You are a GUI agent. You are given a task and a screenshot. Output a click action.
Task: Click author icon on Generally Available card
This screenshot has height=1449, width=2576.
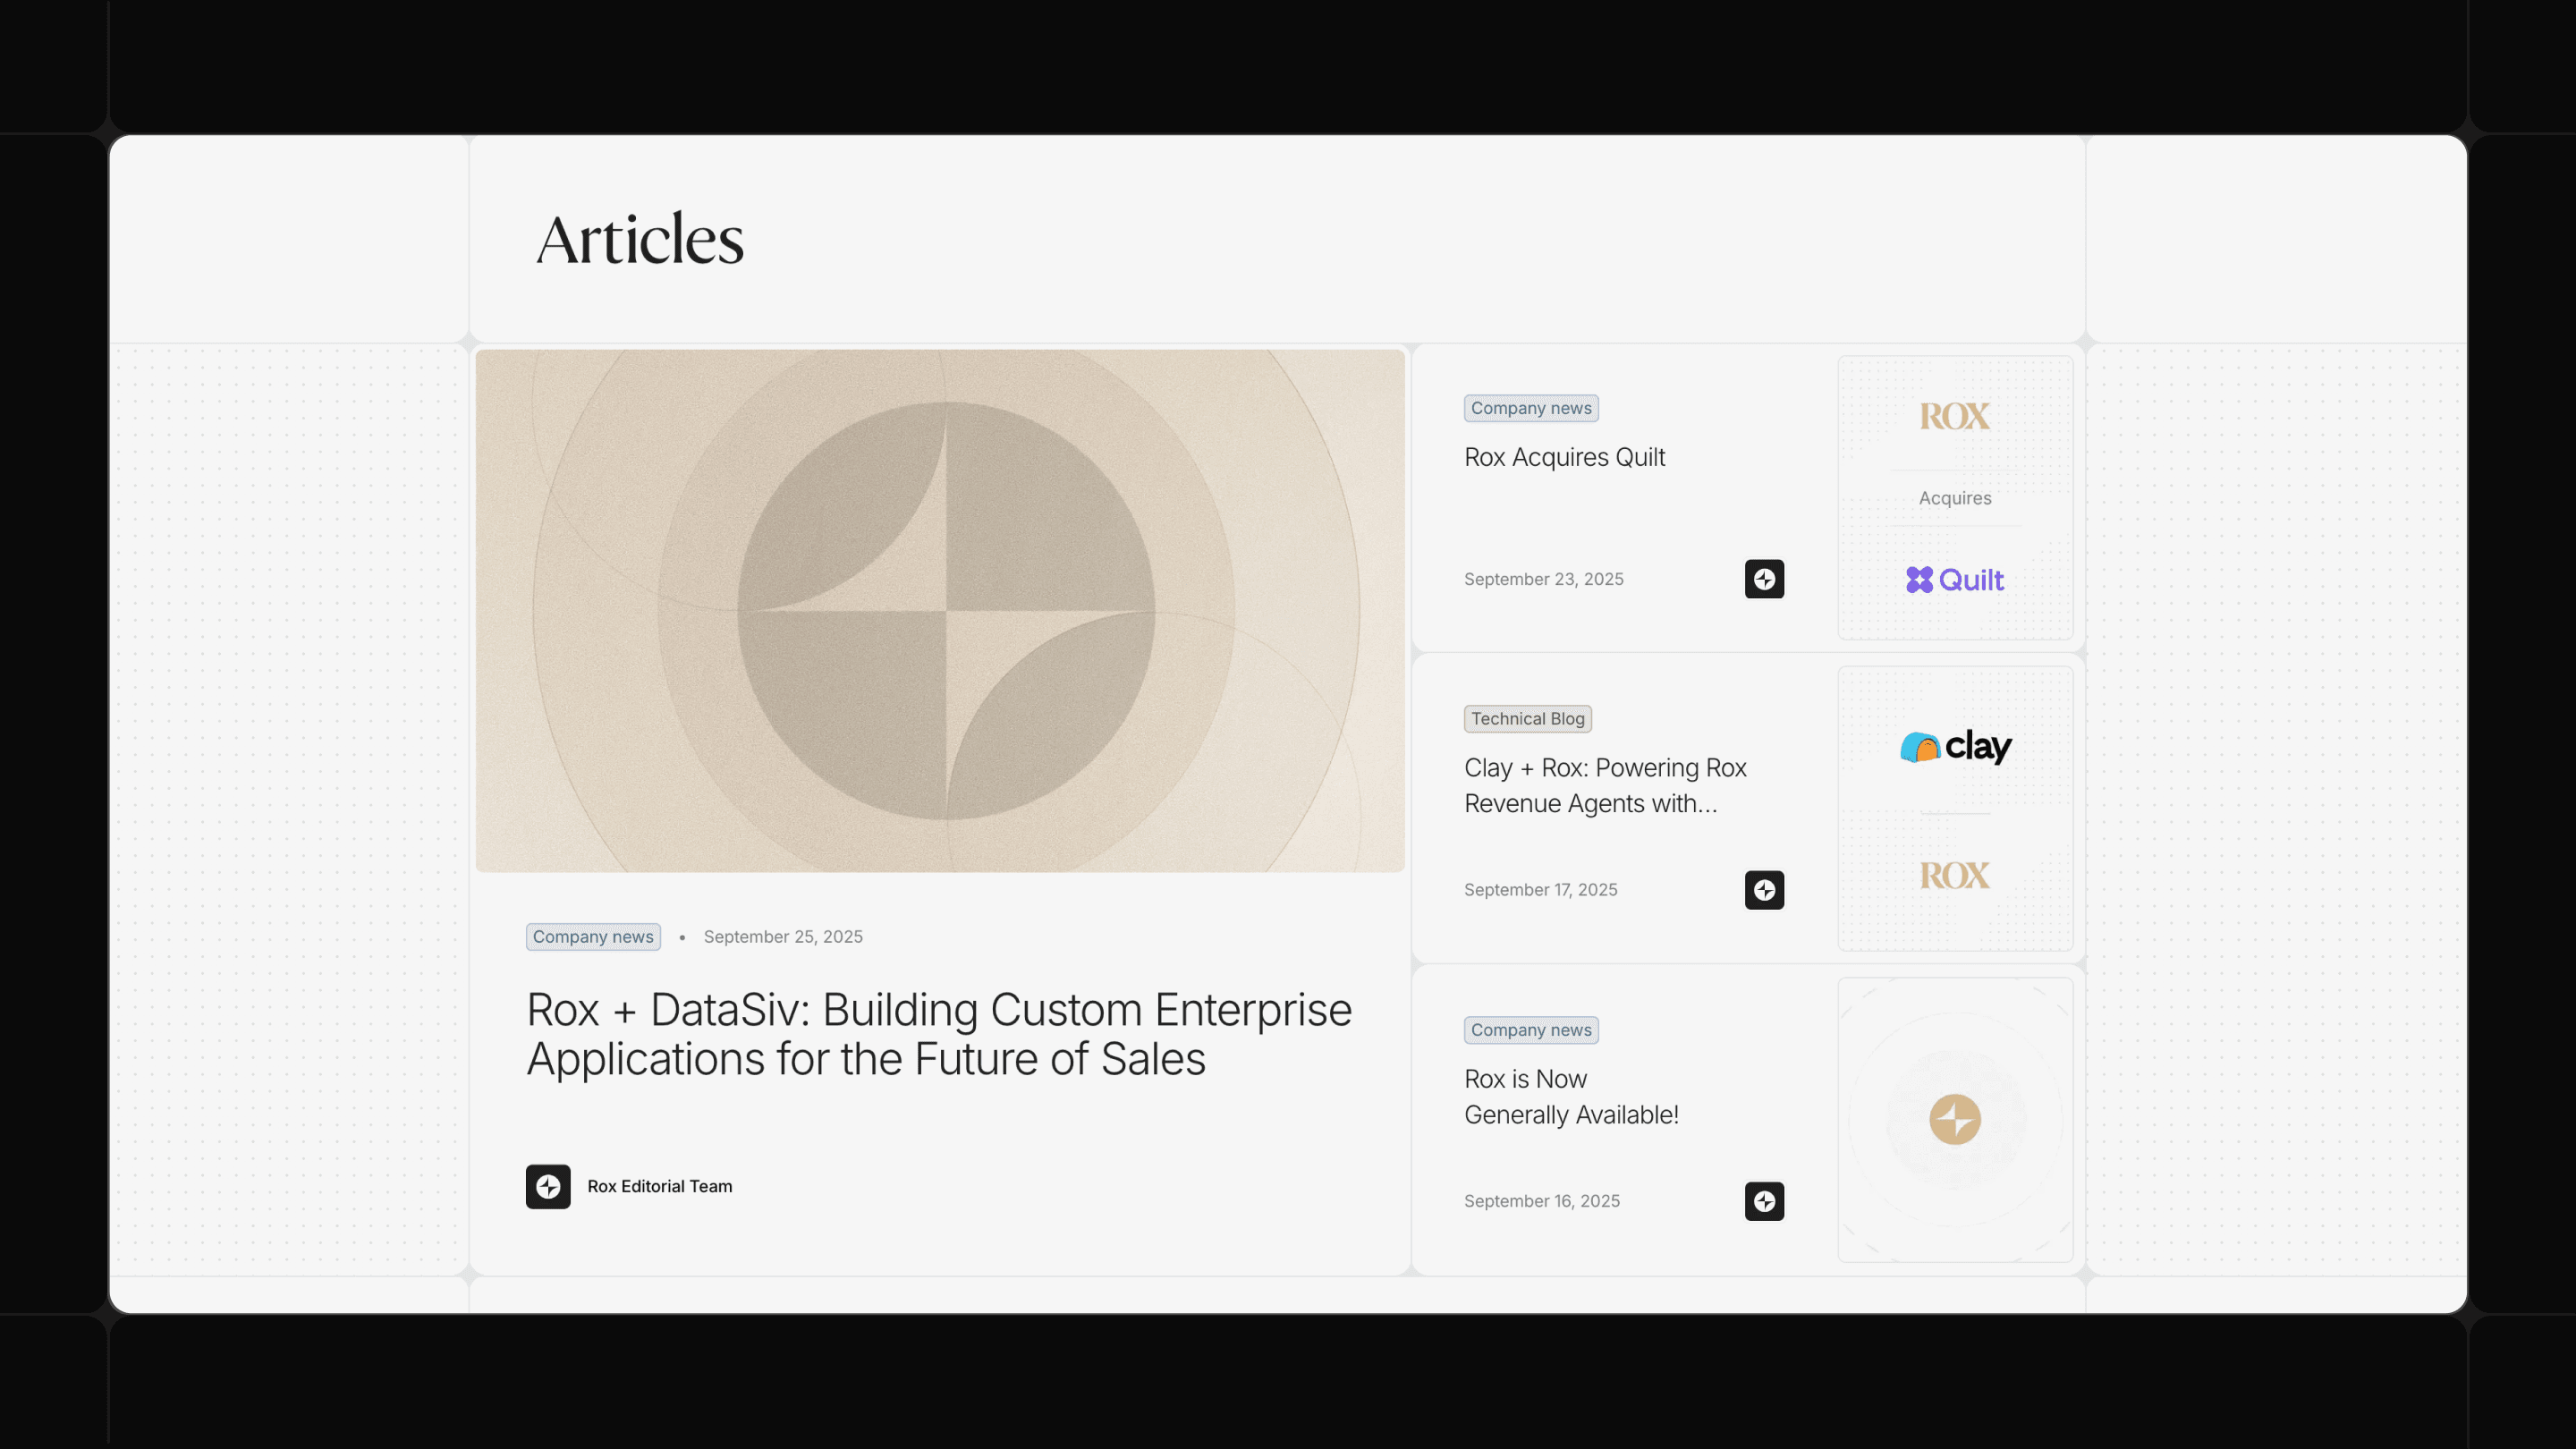point(1764,1201)
